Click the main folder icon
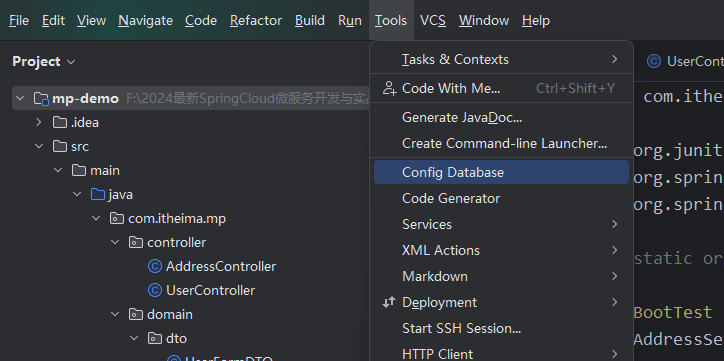This screenshot has height=361, width=724. point(78,170)
